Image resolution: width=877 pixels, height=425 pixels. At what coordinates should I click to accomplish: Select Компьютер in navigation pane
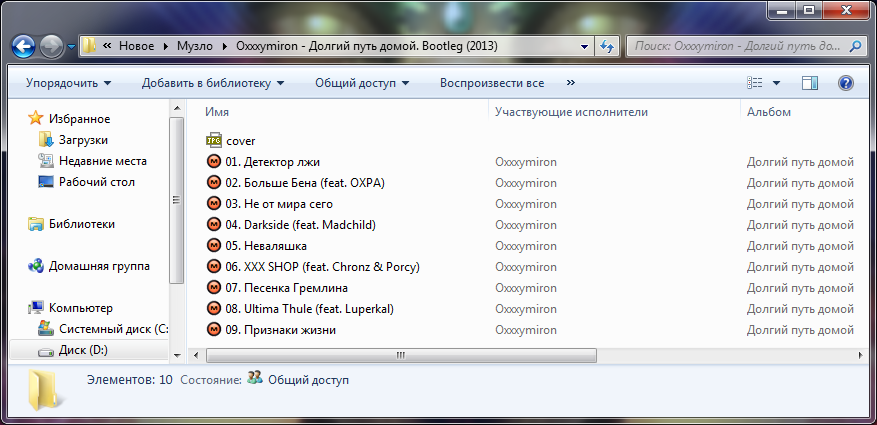coord(81,308)
